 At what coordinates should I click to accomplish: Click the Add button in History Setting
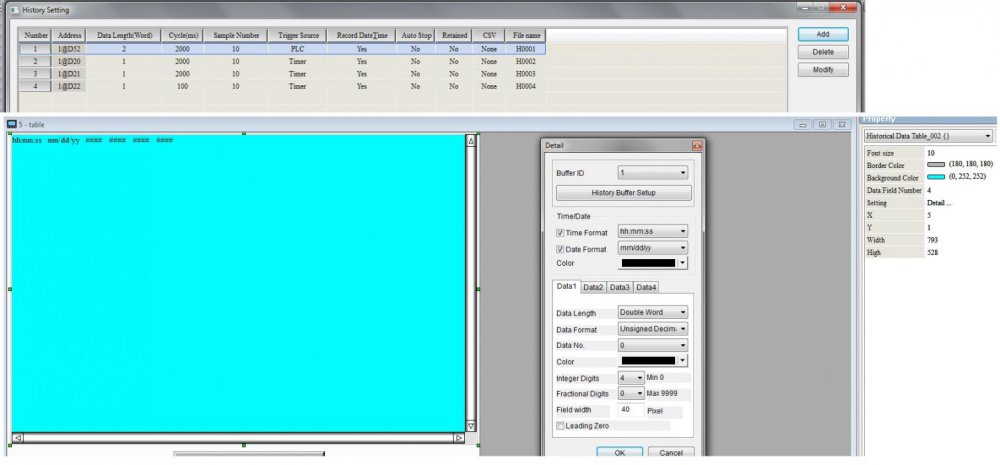[x=823, y=34]
